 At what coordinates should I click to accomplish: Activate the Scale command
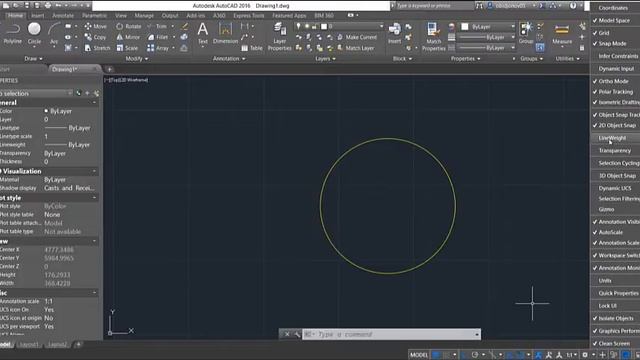point(127,48)
